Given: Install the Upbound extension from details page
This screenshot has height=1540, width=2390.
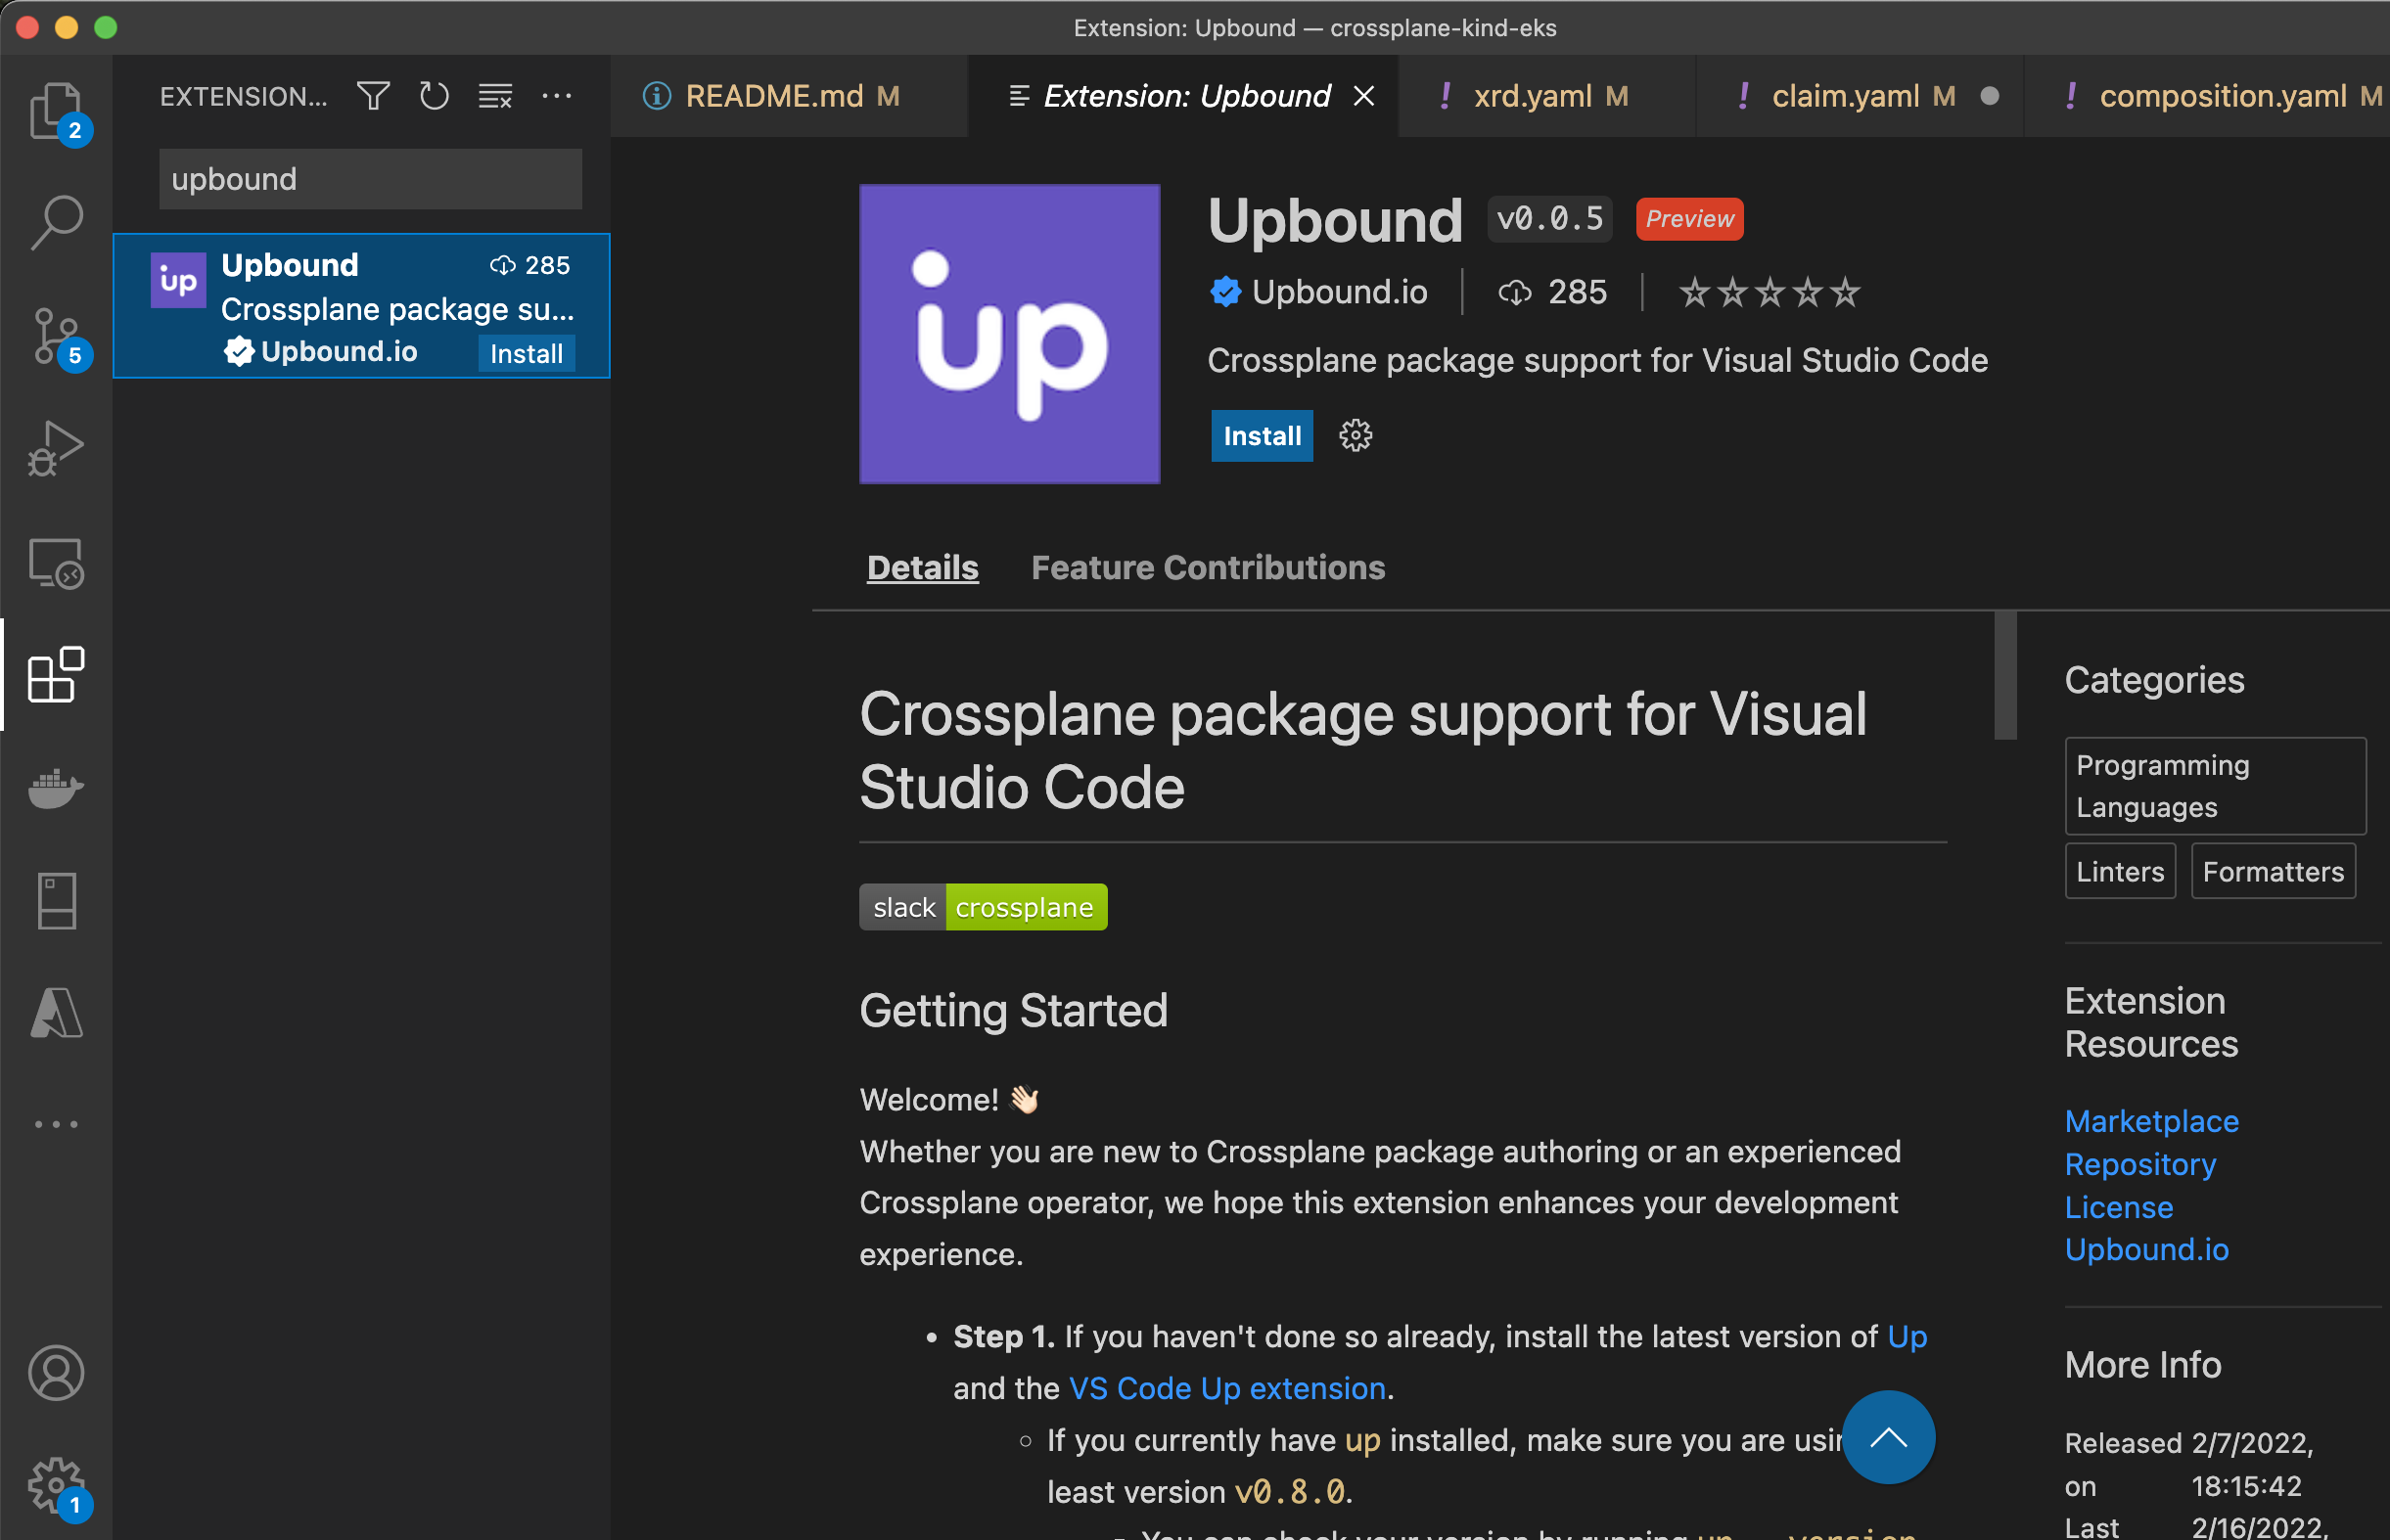Looking at the screenshot, I should (x=1261, y=435).
